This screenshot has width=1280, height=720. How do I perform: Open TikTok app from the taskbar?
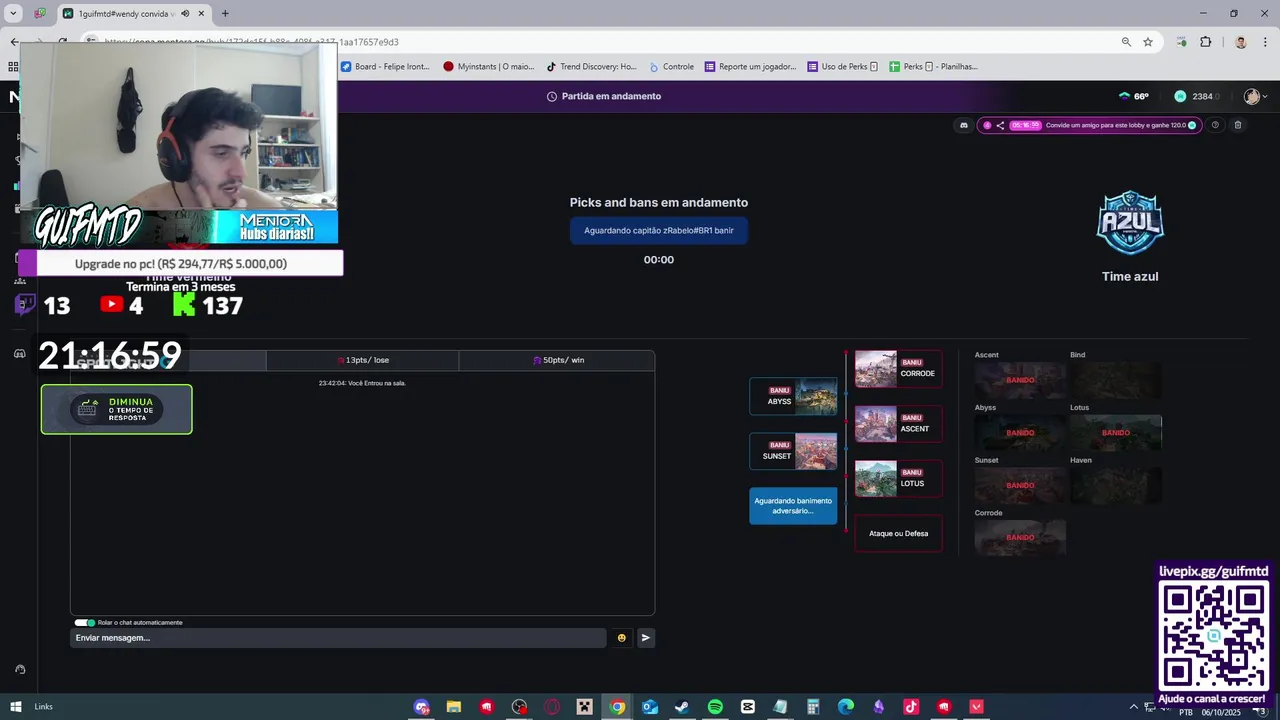(x=911, y=707)
